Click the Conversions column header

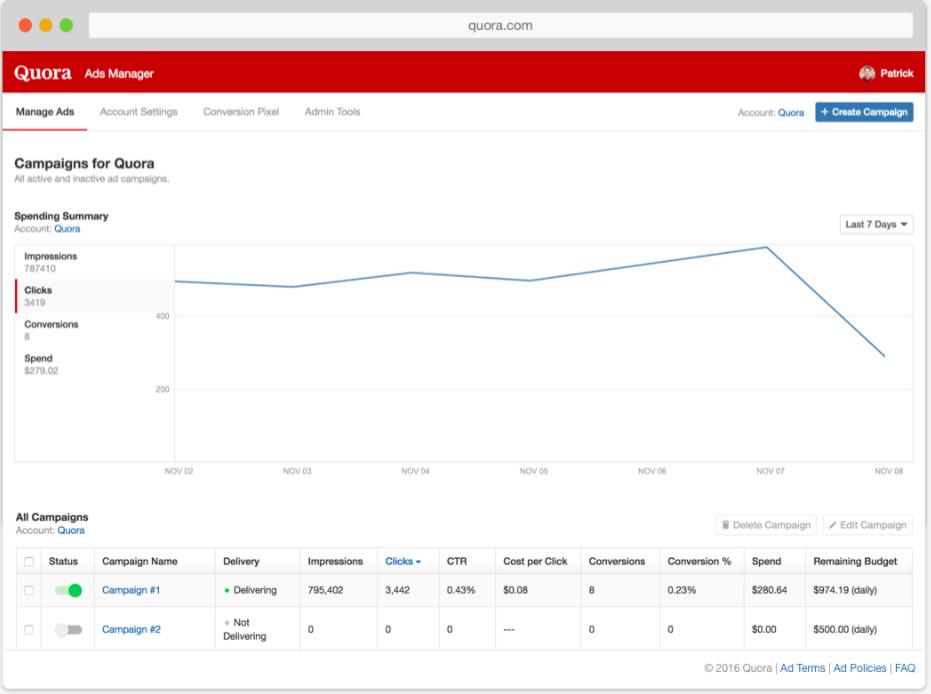pos(616,561)
